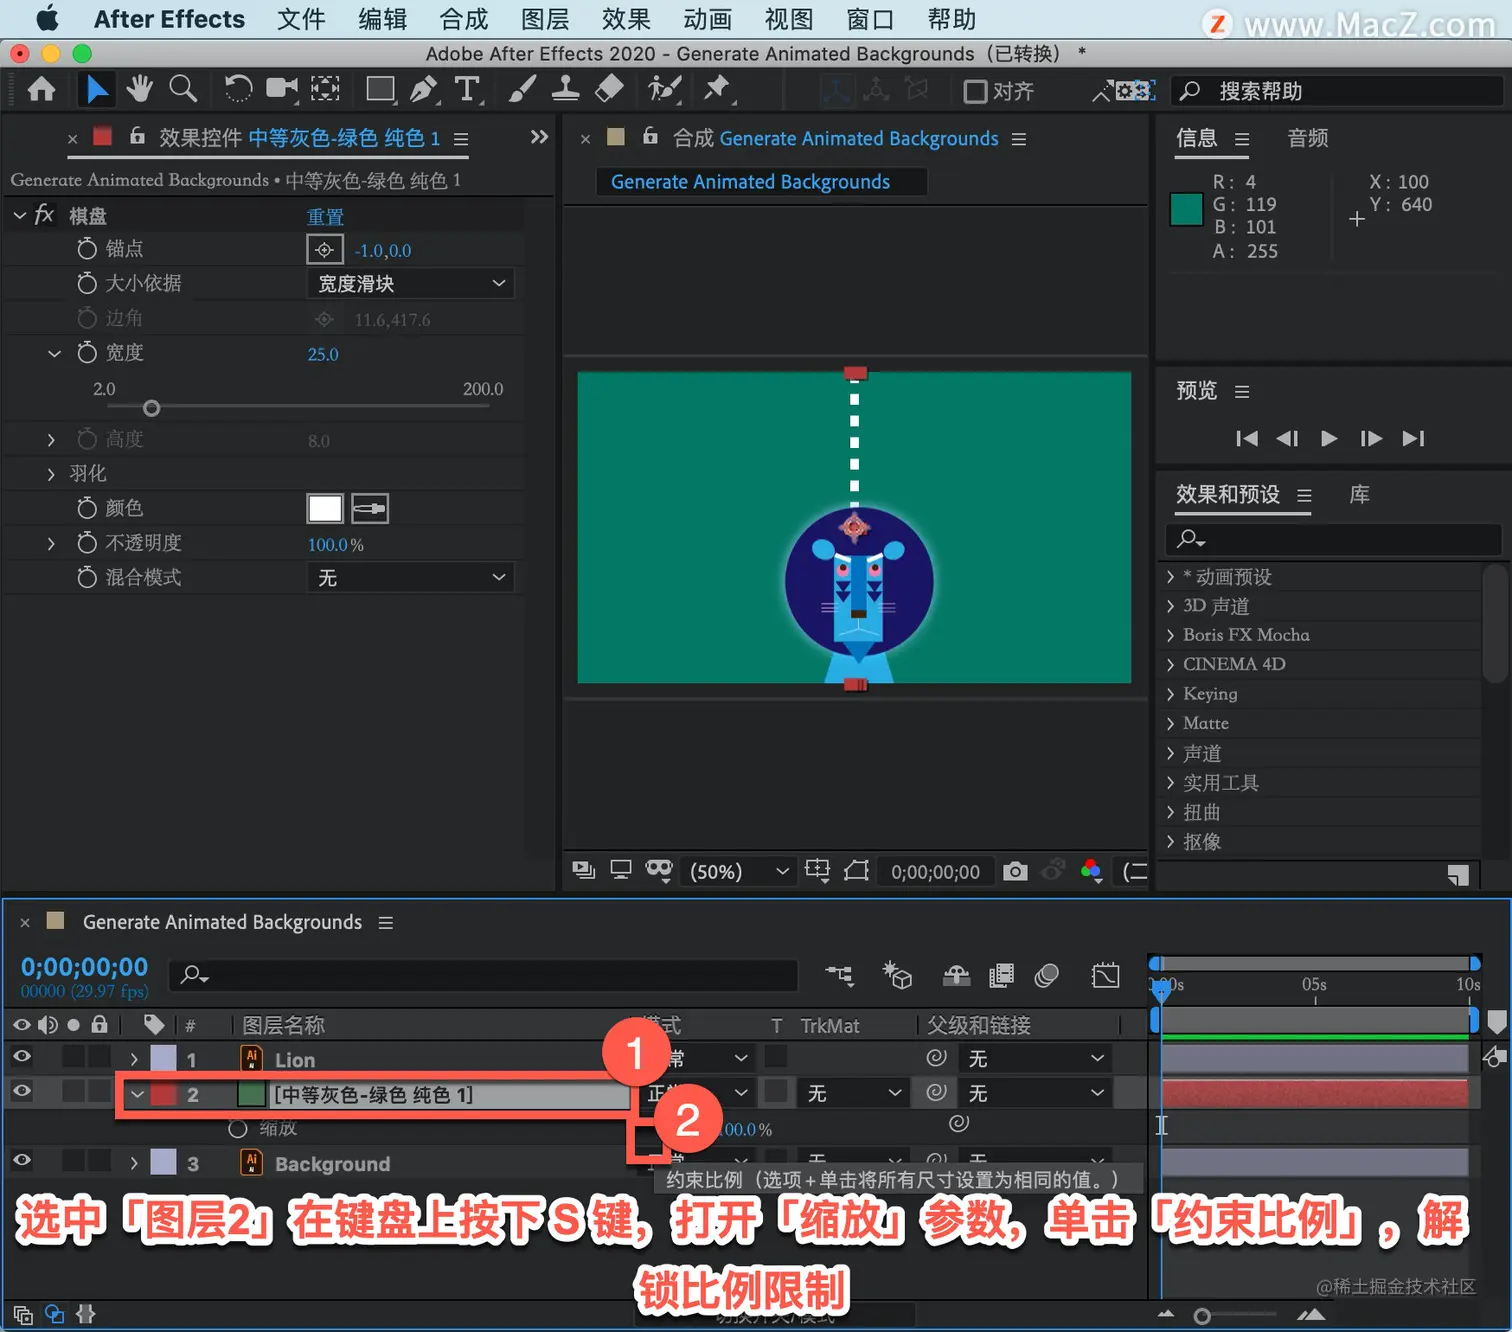Open the 50% magnification dropdown
The height and width of the screenshot is (1332, 1512).
pos(739,872)
